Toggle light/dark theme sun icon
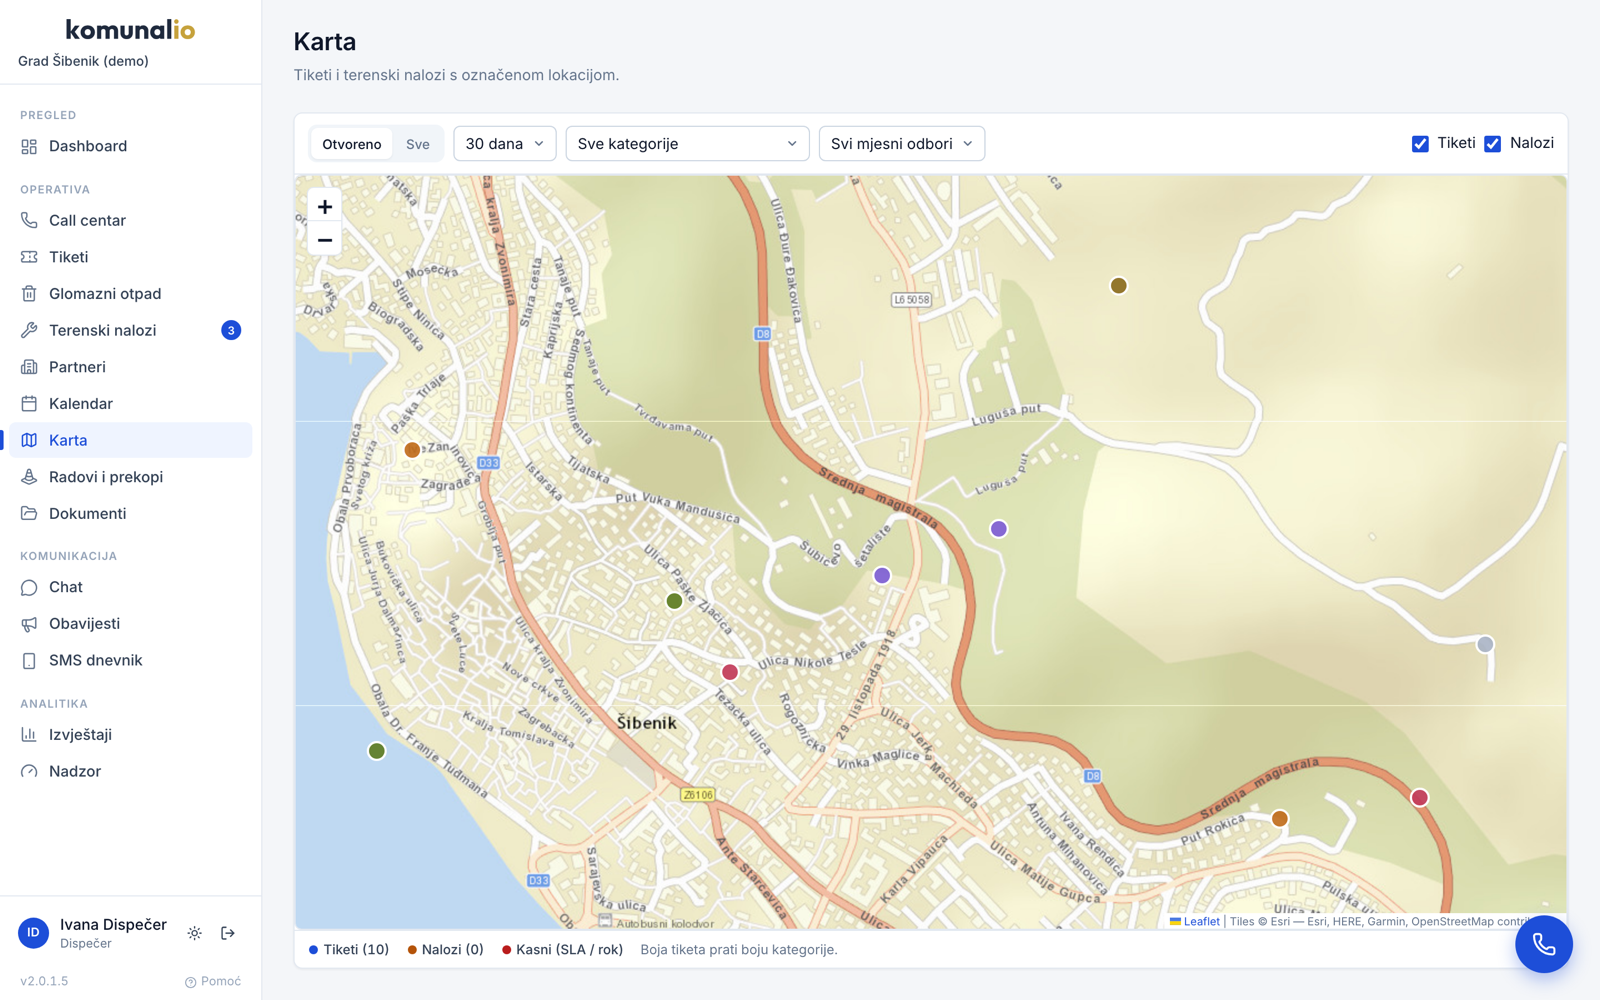 click(195, 933)
